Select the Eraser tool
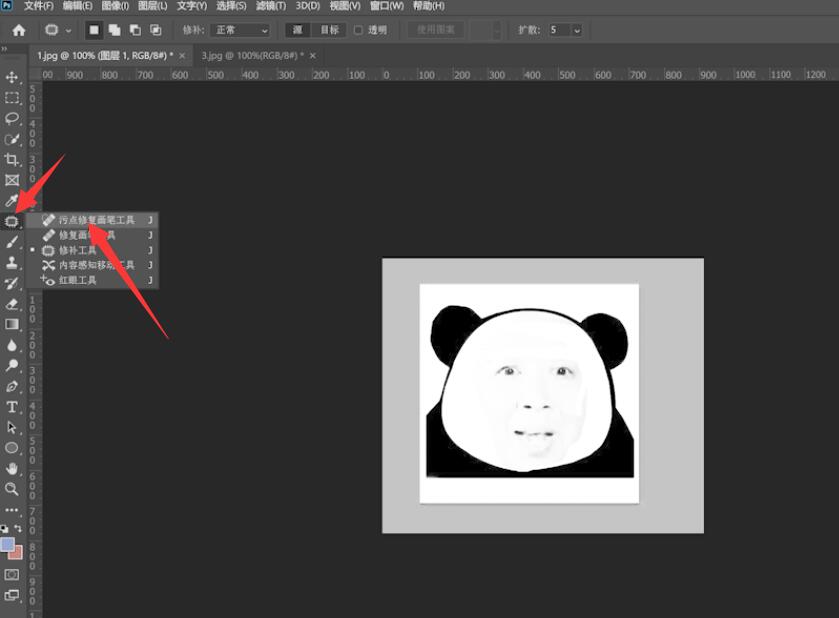This screenshot has height=618, width=839. point(12,304)
